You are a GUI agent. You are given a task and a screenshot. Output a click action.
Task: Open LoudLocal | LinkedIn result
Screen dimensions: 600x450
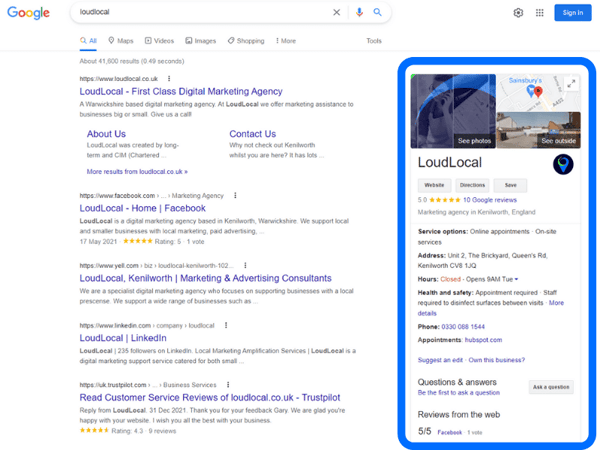[123, 338]
